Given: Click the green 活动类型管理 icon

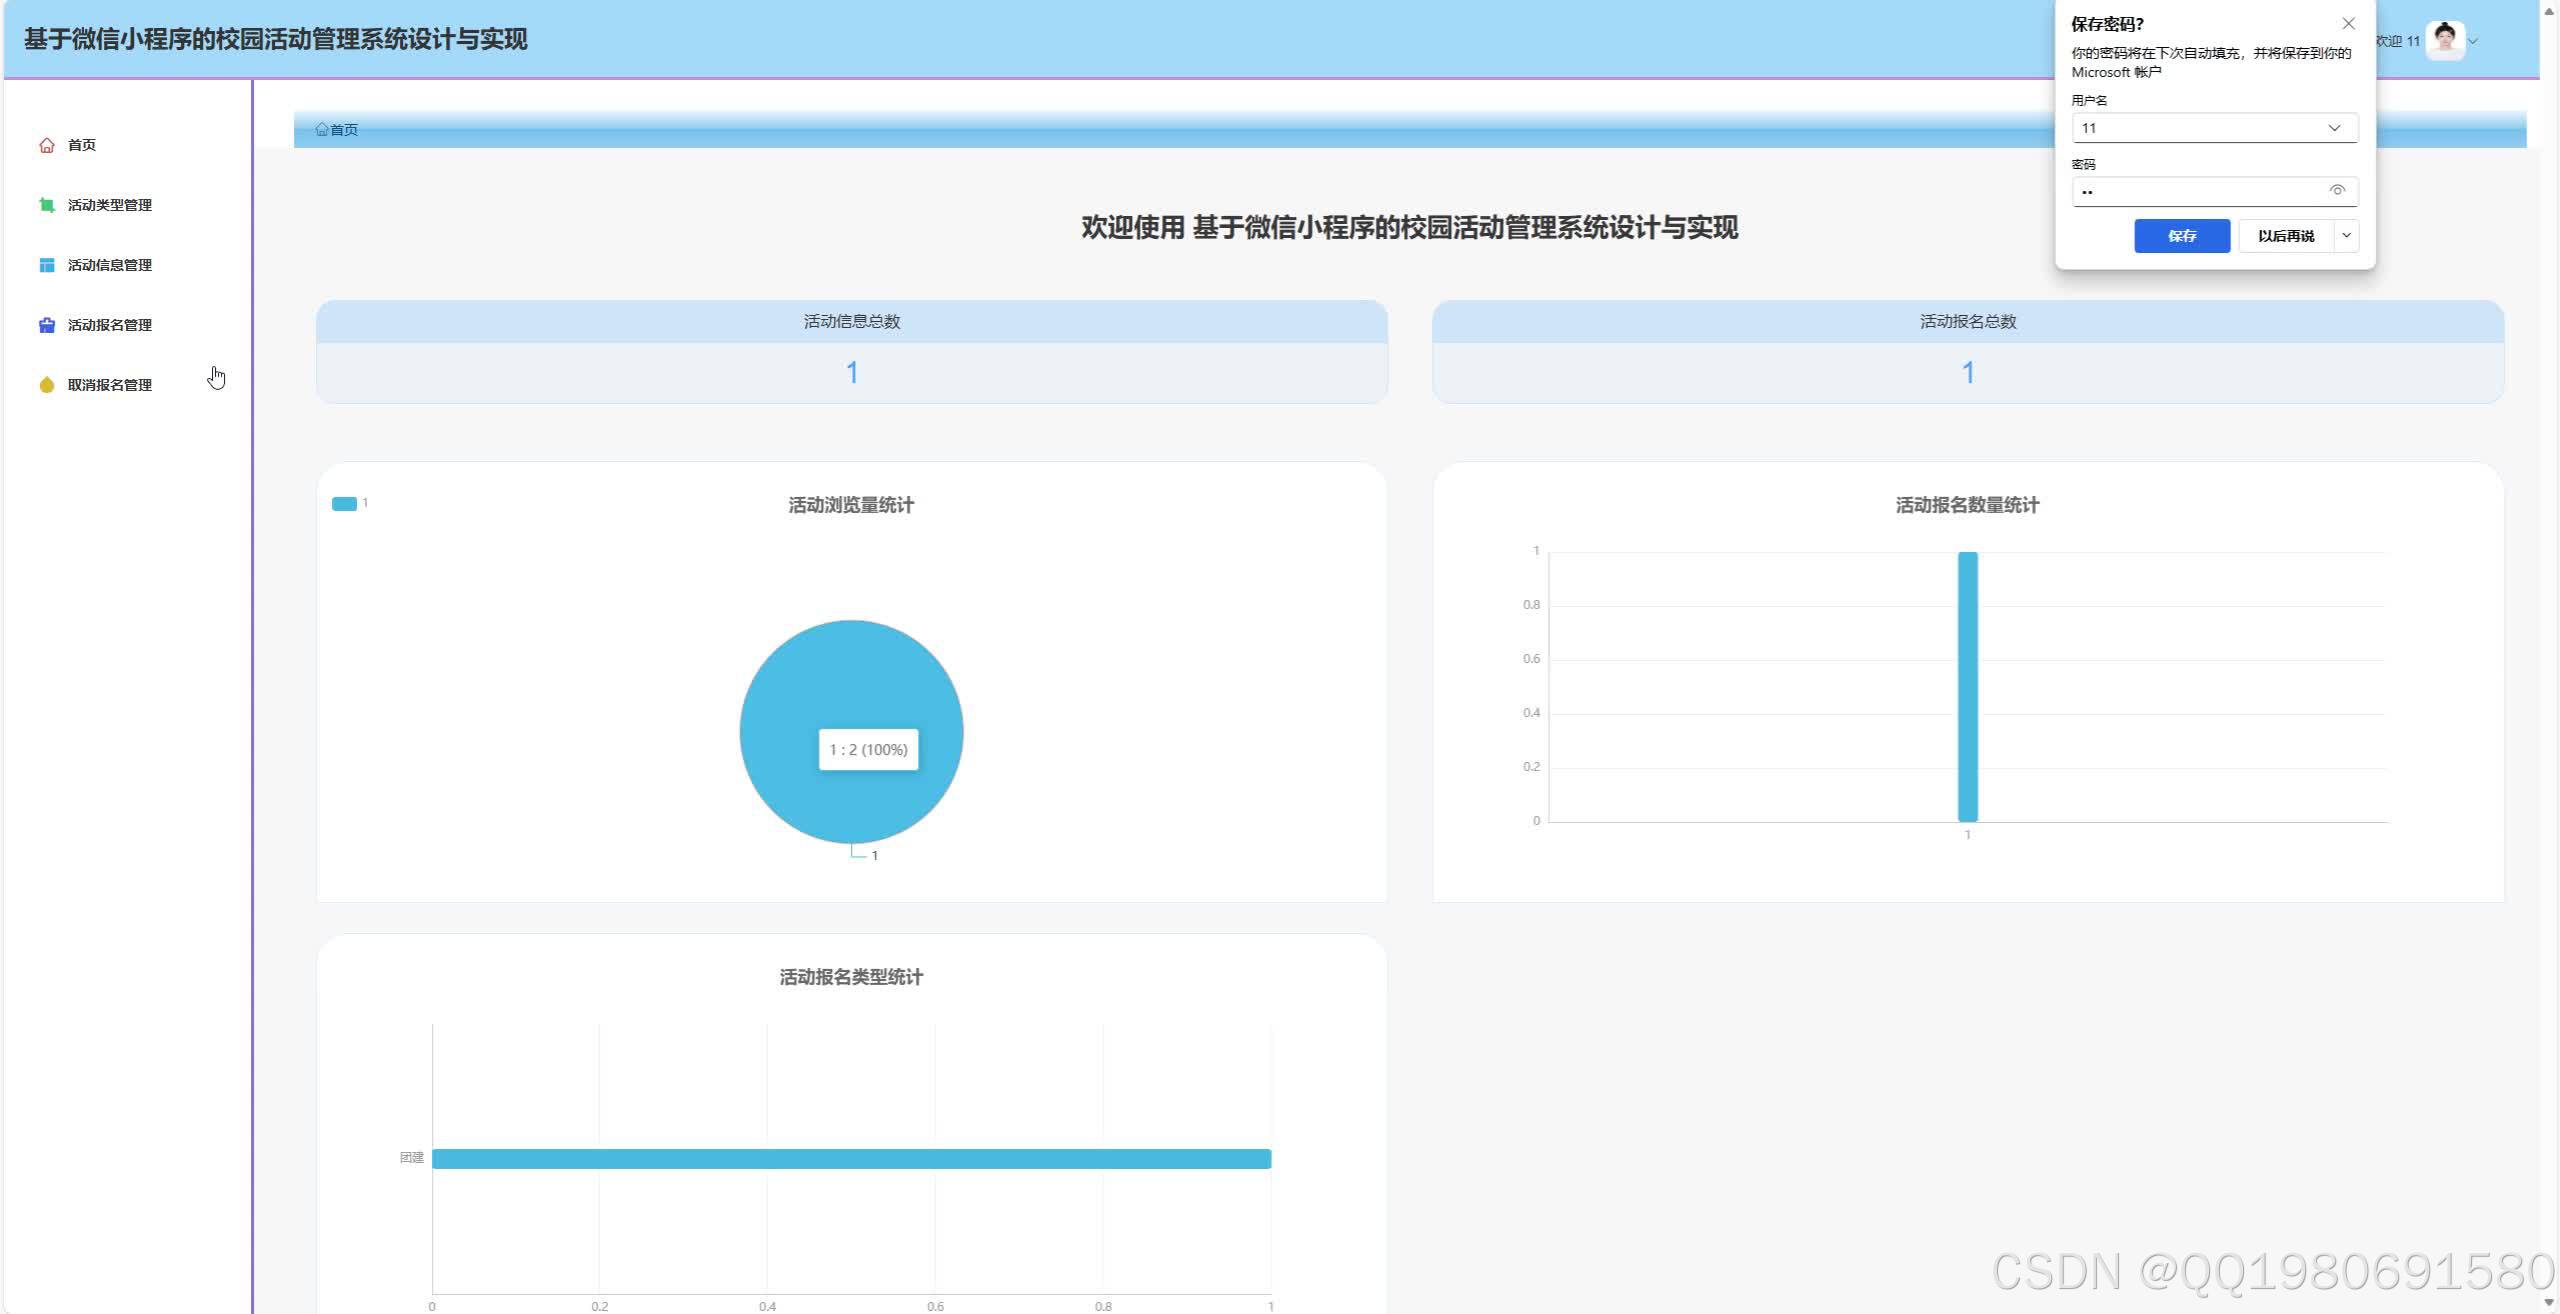Looking at the screenshot, I should click(47, 205).
